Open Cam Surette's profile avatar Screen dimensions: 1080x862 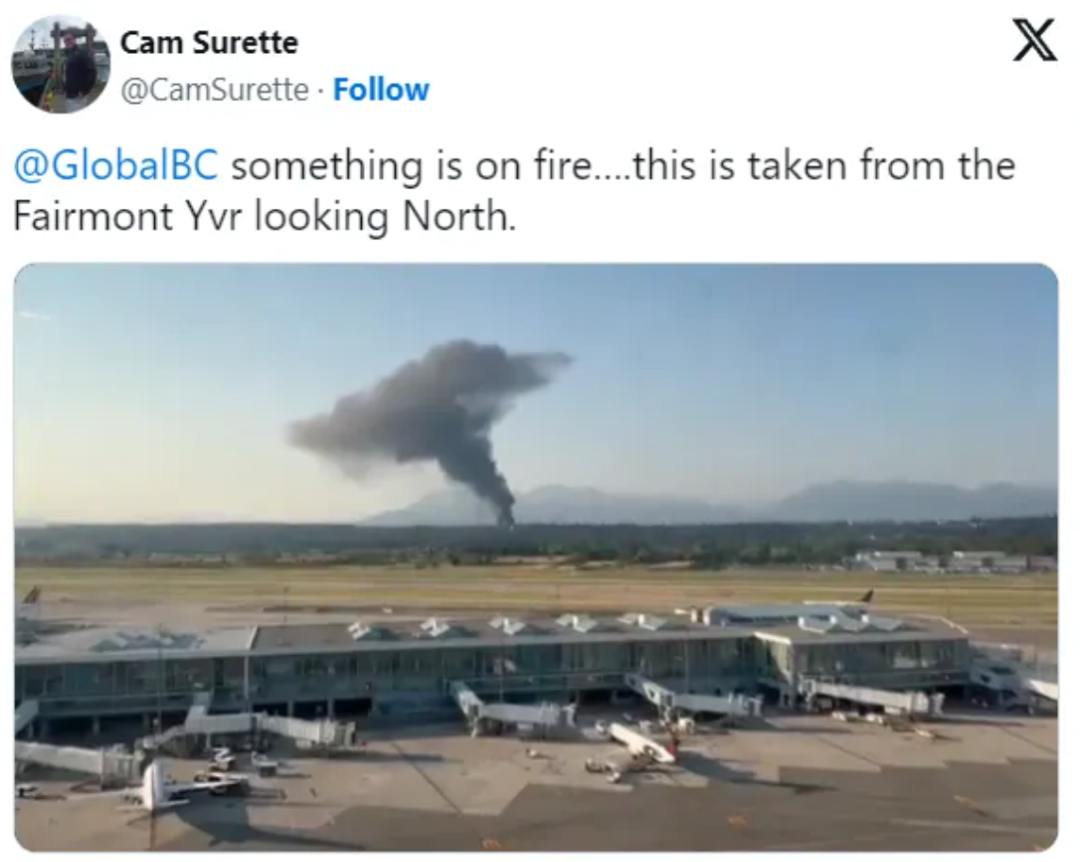tap(61, 65)
